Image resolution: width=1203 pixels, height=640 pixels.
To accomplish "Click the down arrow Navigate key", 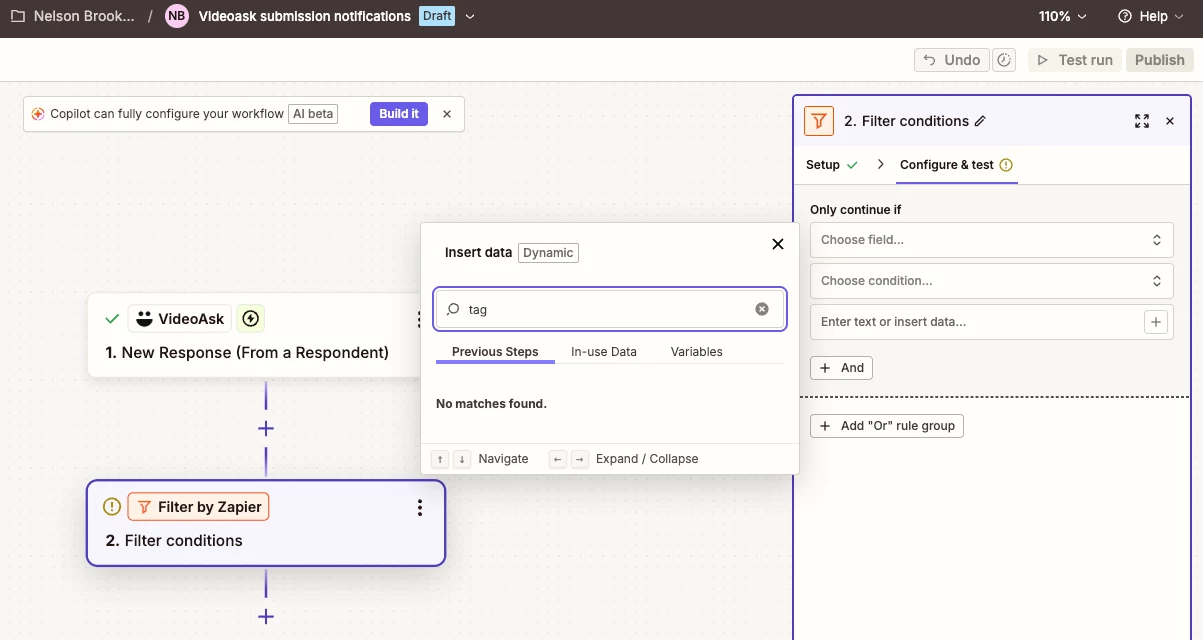I will tap(462, 459).
